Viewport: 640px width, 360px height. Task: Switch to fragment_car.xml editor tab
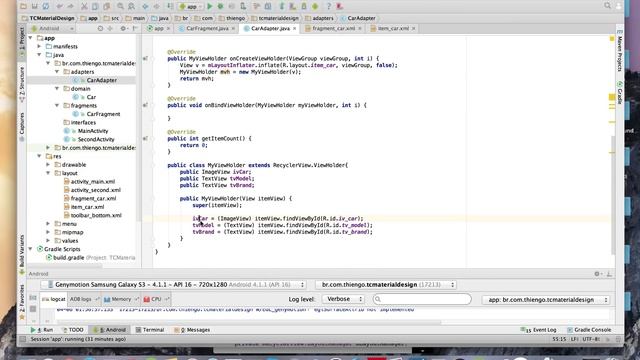click(333, 29)
